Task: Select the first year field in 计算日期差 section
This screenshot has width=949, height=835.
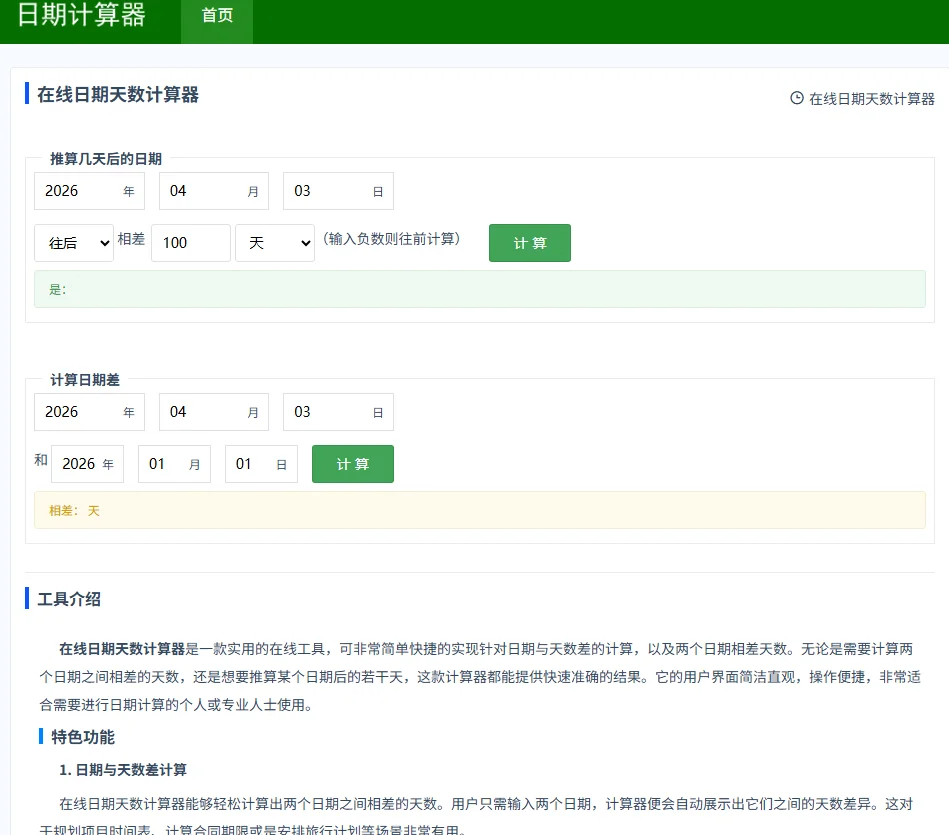Action: pyautogui.click(x=89, y=411)
